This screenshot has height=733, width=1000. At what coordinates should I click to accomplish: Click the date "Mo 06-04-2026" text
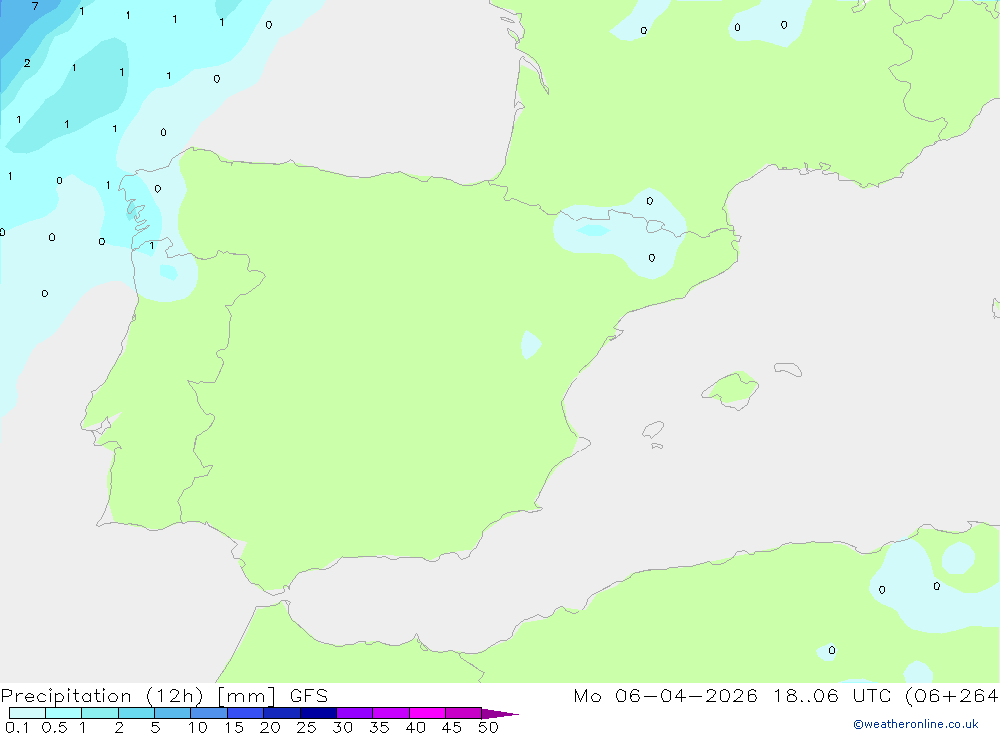tap(665, 696)
